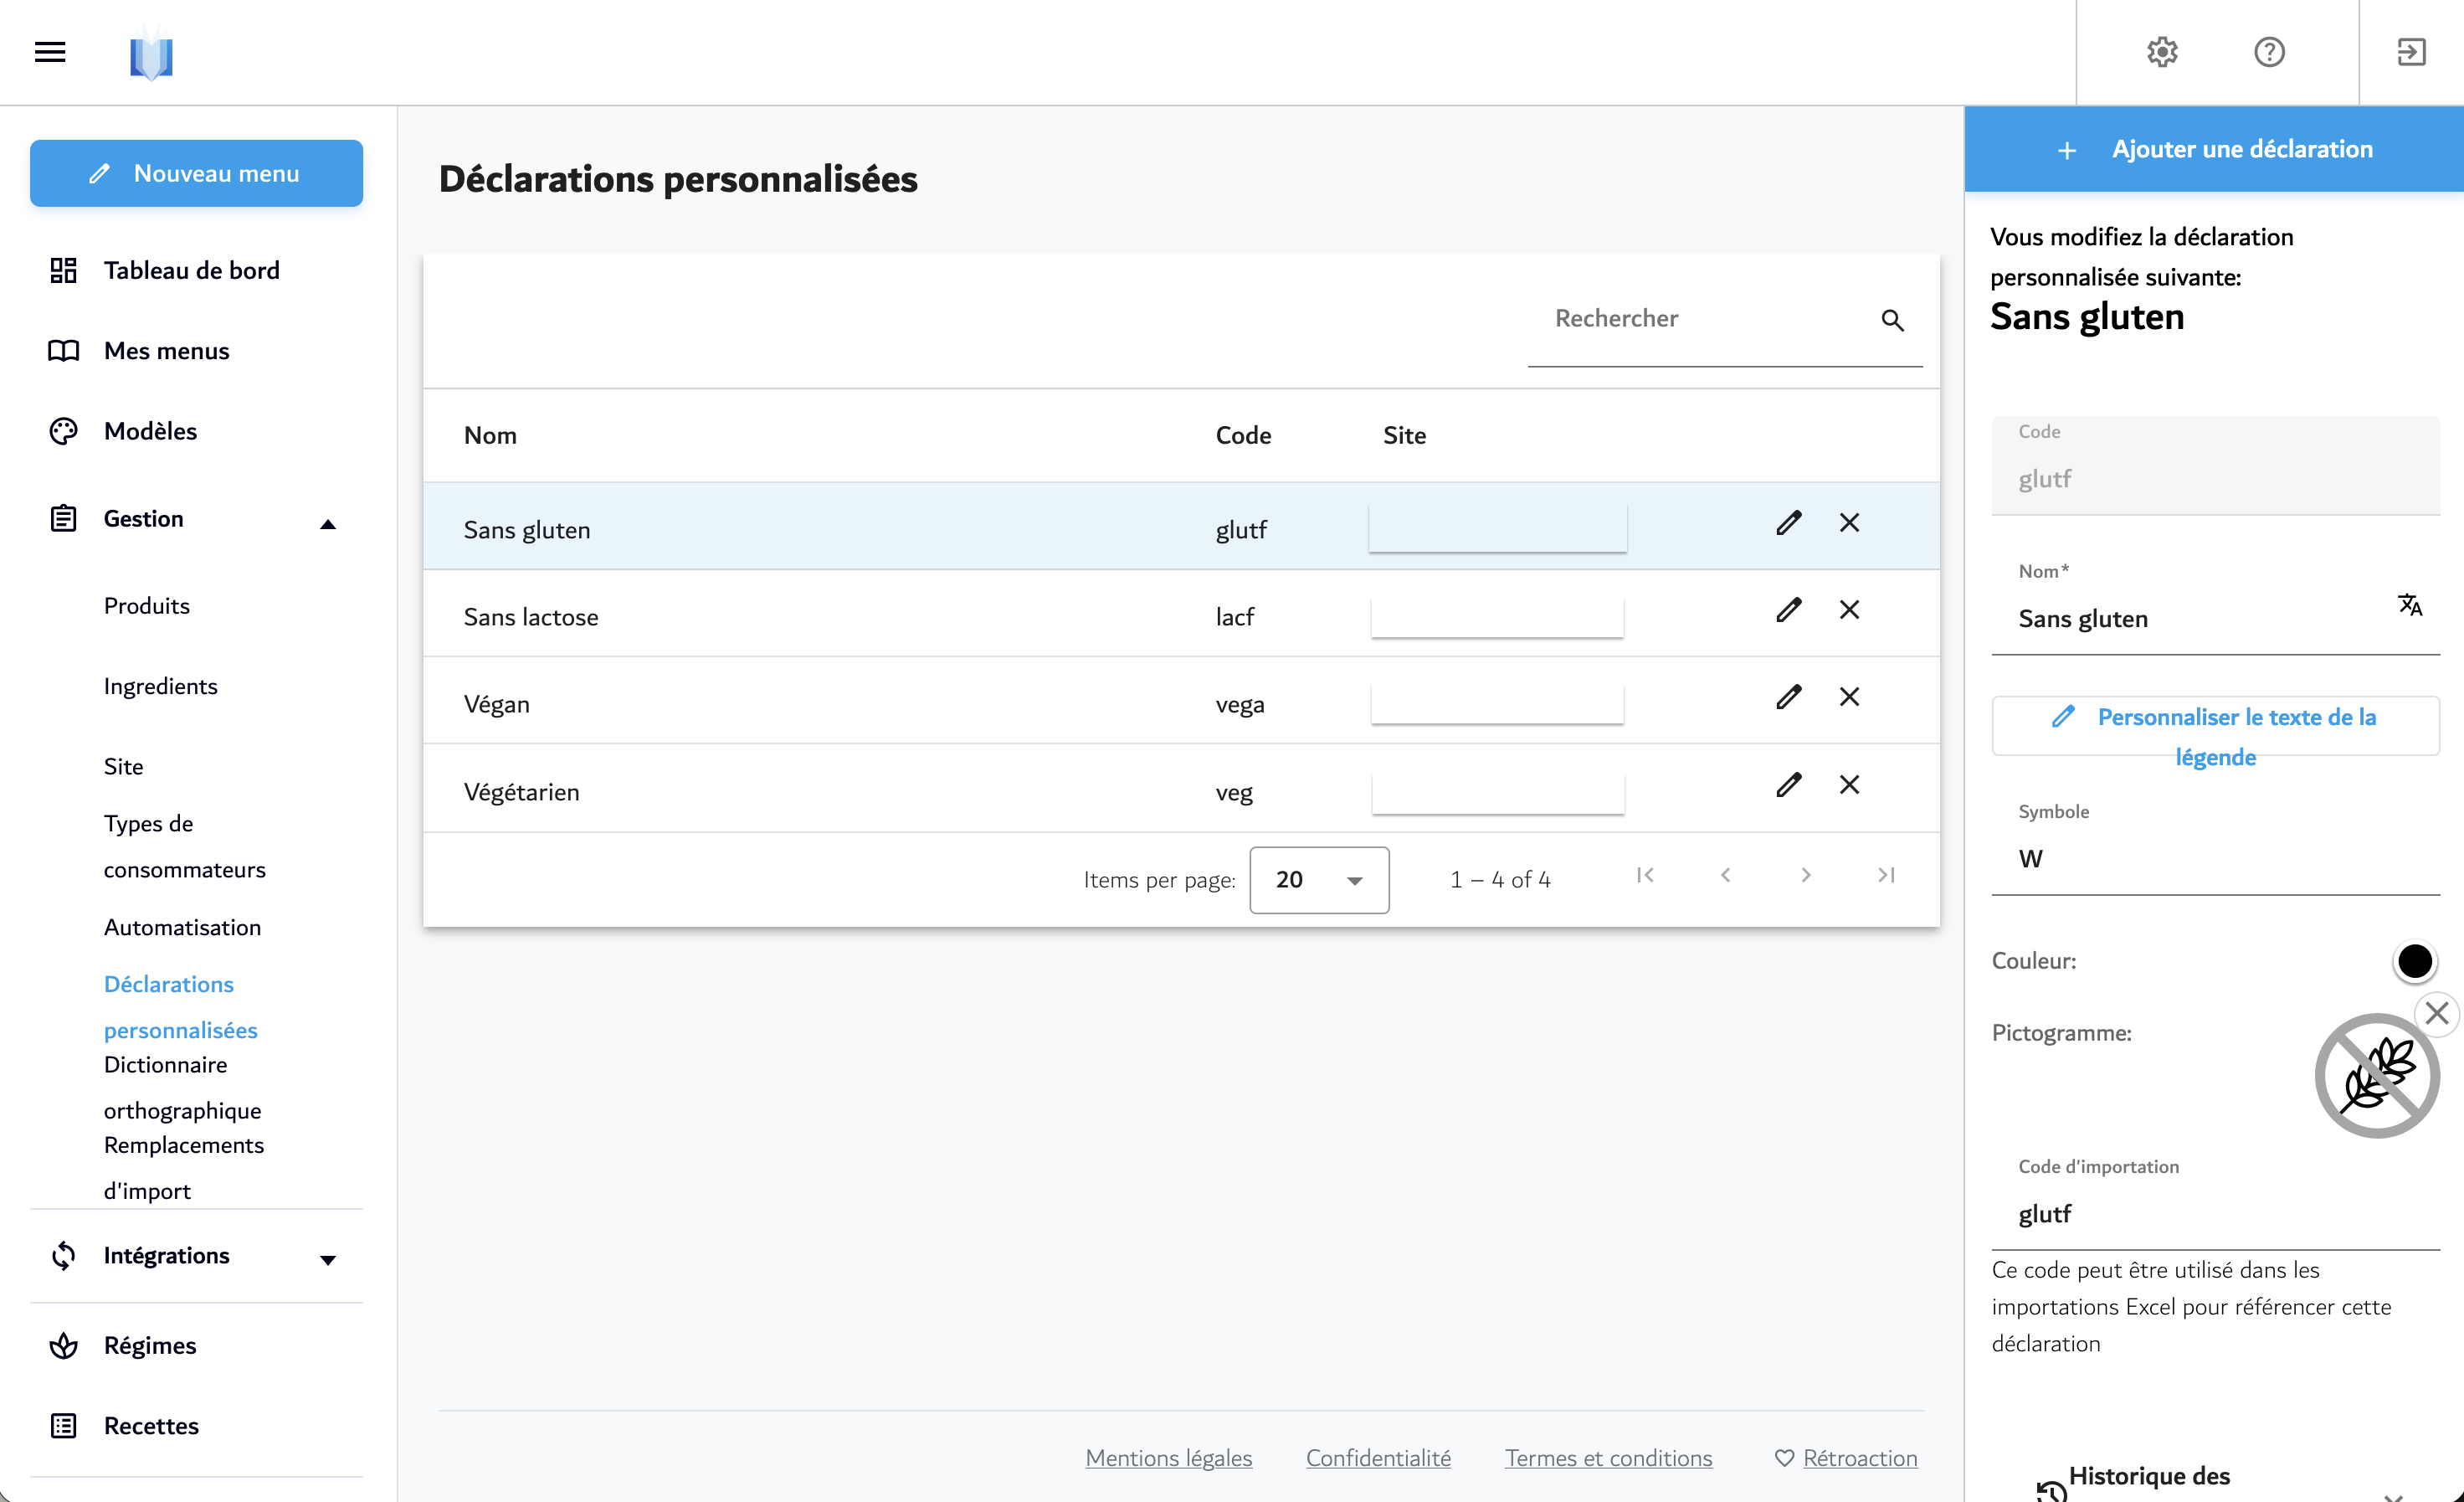Screen dimensions: 2464x1502
Task: Open Types de consommateurs
Action: tap(184, 846)
